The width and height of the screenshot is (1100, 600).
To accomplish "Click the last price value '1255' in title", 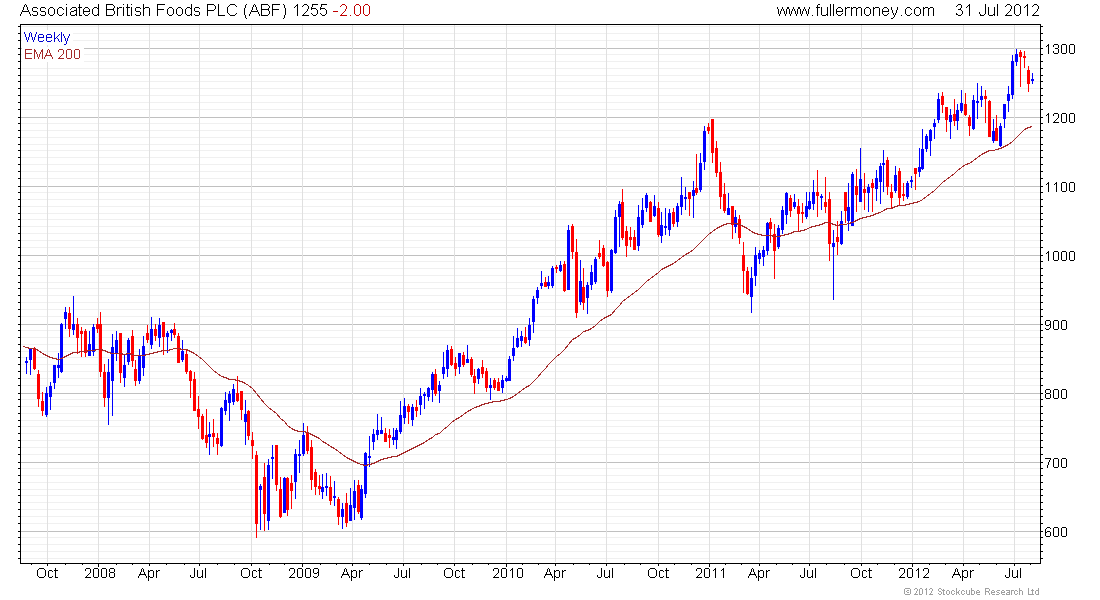I will (310, 11).
